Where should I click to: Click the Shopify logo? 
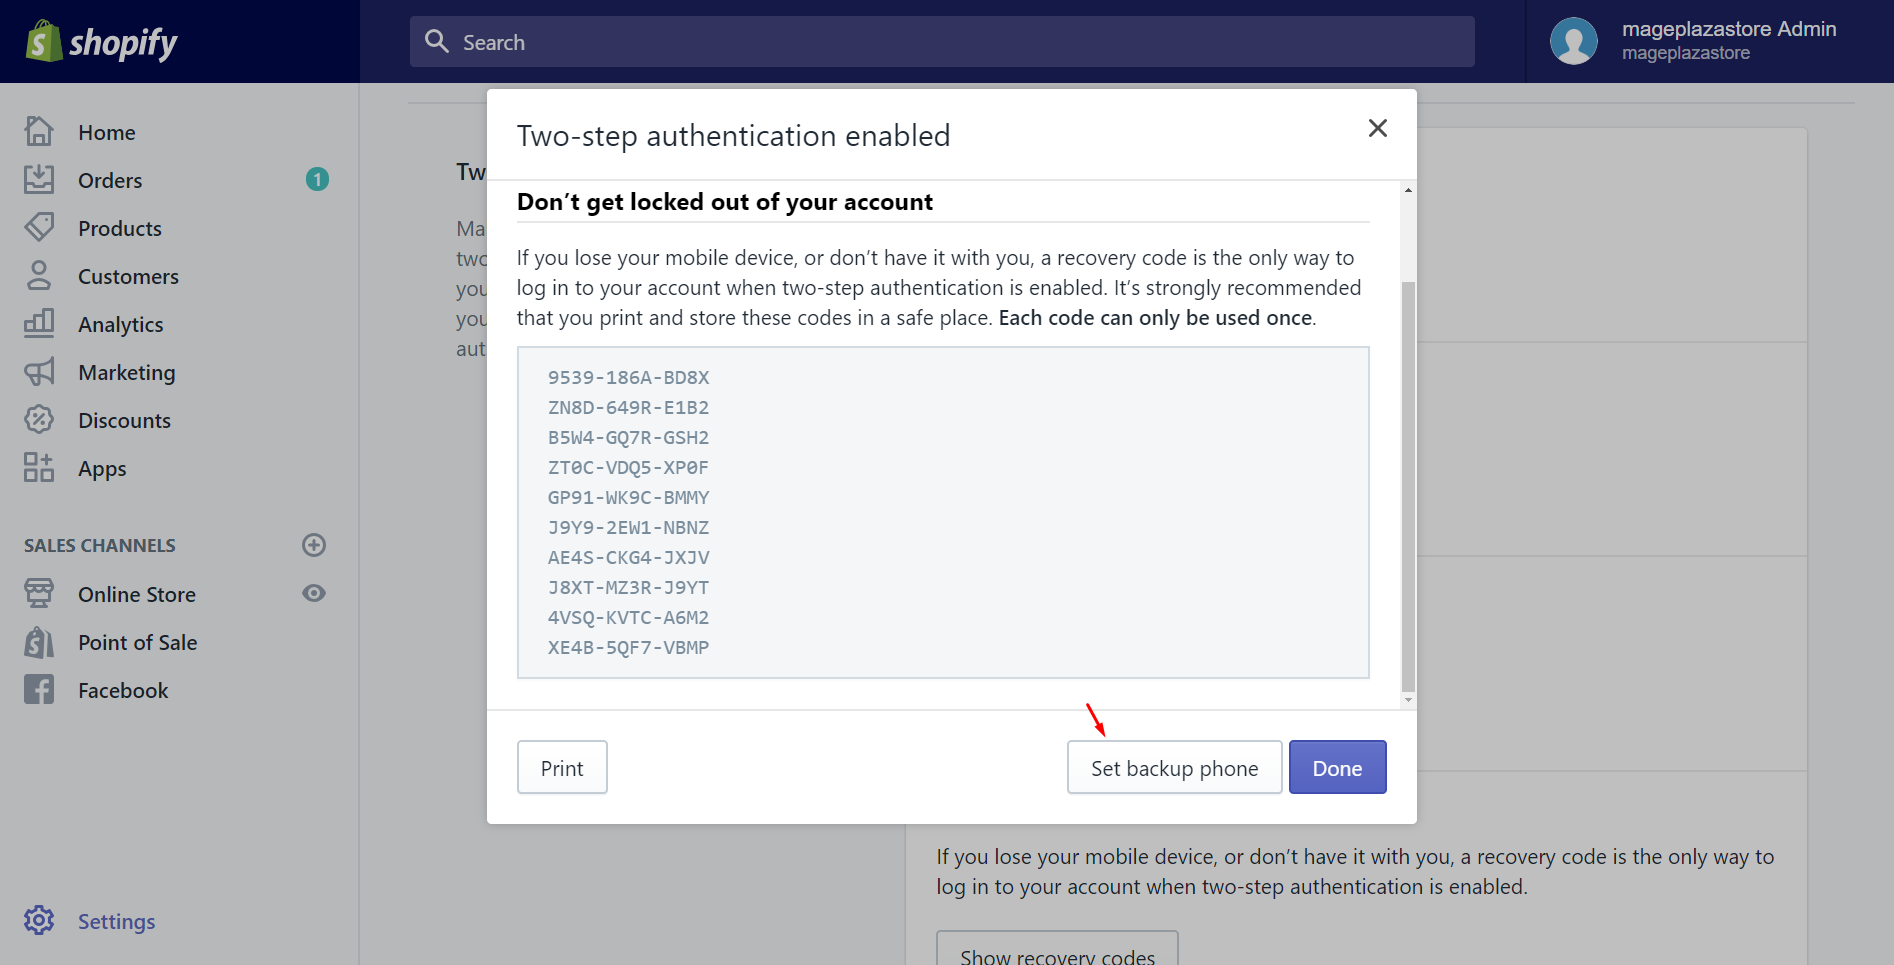(101, 42)
